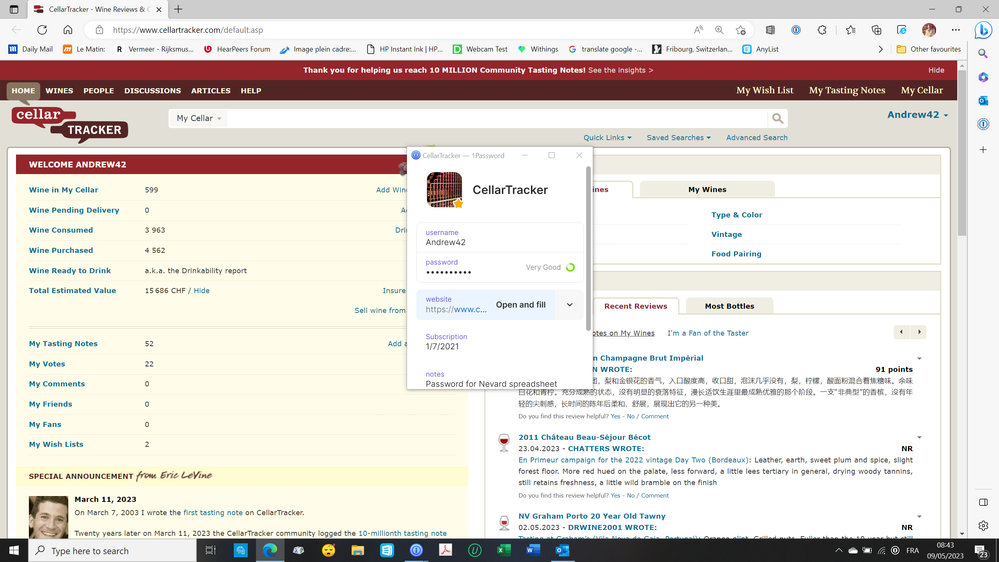This screenshot has width=999, height=562.
Task: Select the My Wines tab
Action: [707, 189]
